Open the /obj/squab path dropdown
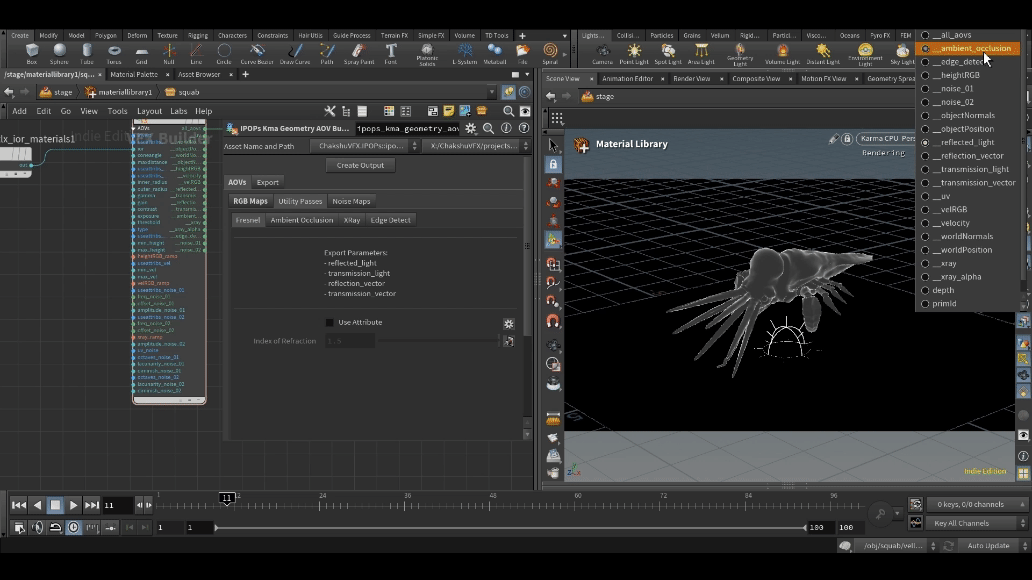1032x580 pixels. pos(896,546)
